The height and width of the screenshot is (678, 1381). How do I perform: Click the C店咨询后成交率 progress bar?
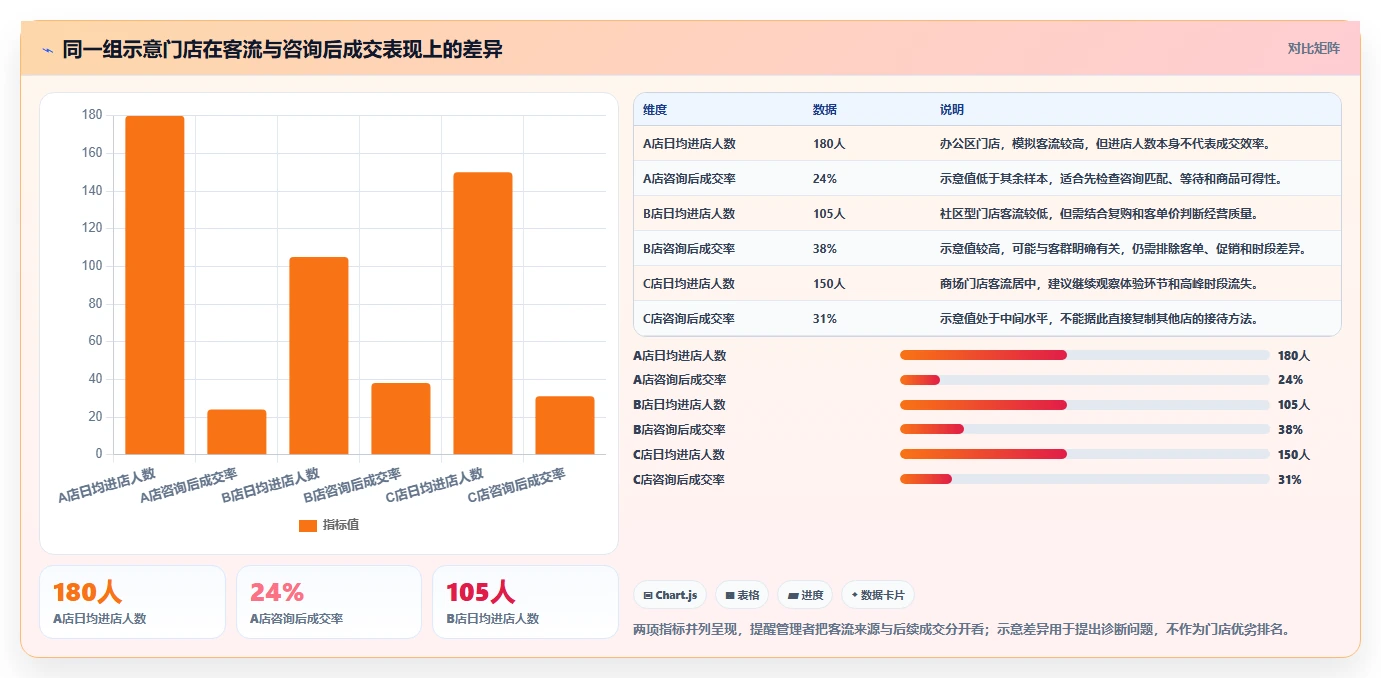point(1085,479)
